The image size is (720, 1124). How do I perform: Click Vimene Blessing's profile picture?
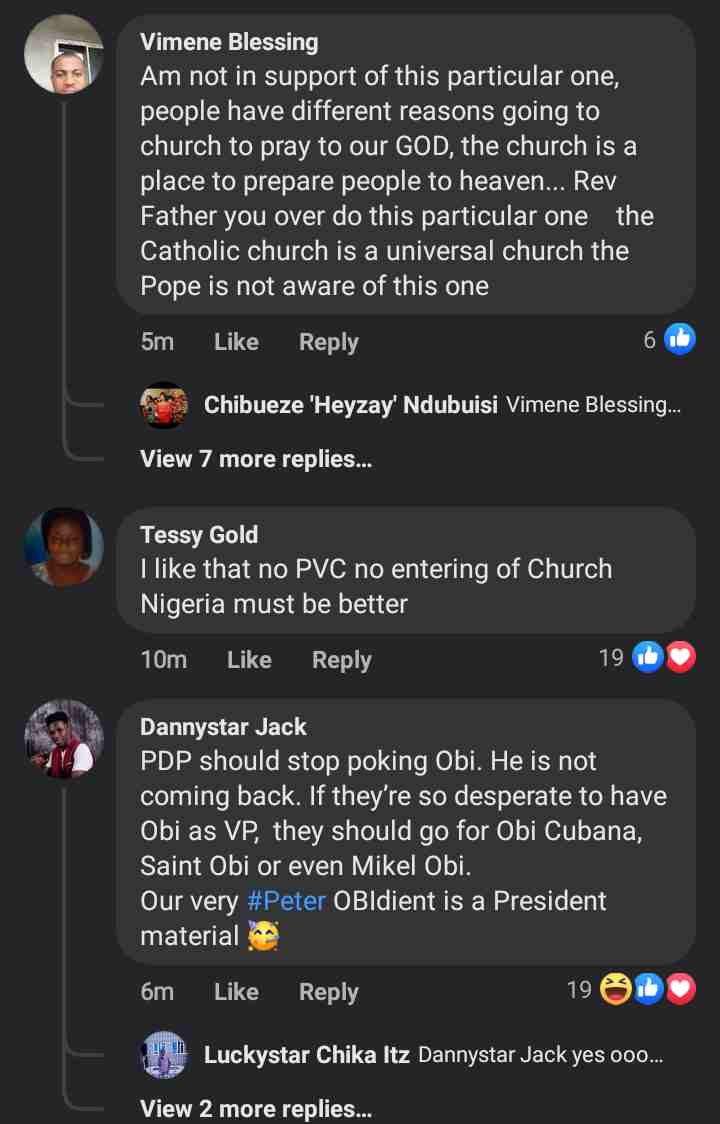64,54
